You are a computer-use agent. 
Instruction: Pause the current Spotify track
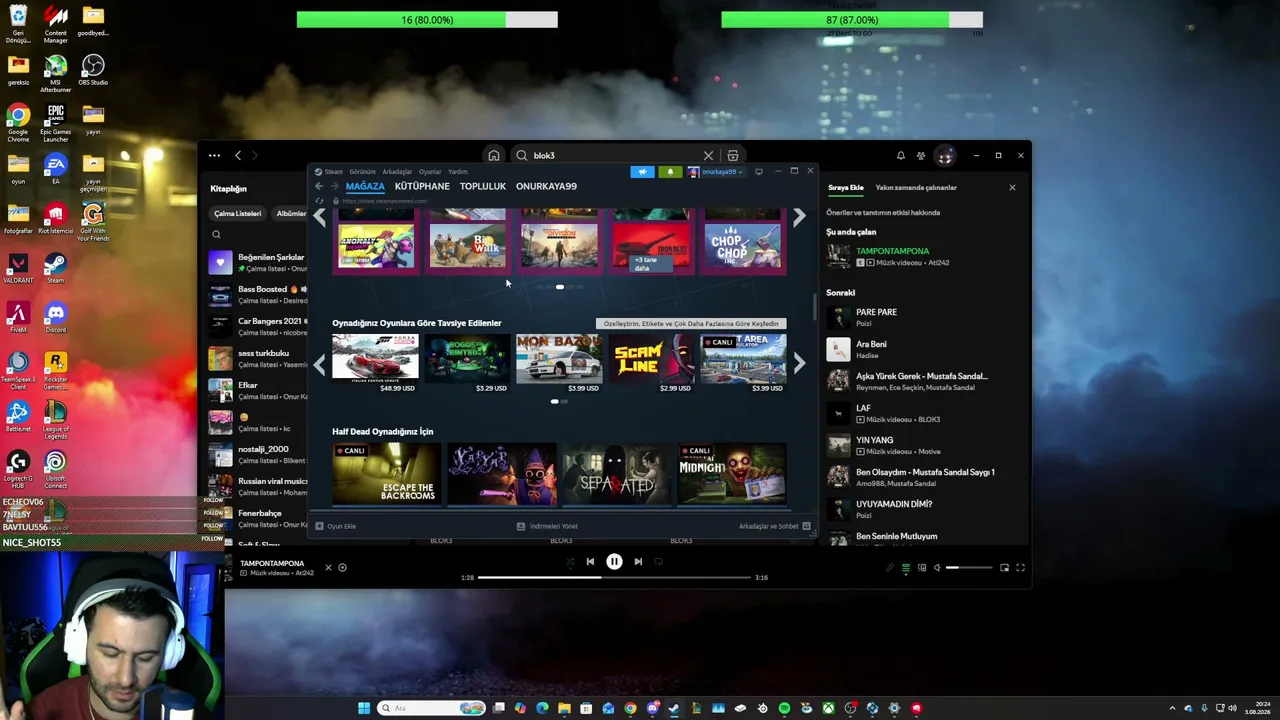[x=614, y=562]
